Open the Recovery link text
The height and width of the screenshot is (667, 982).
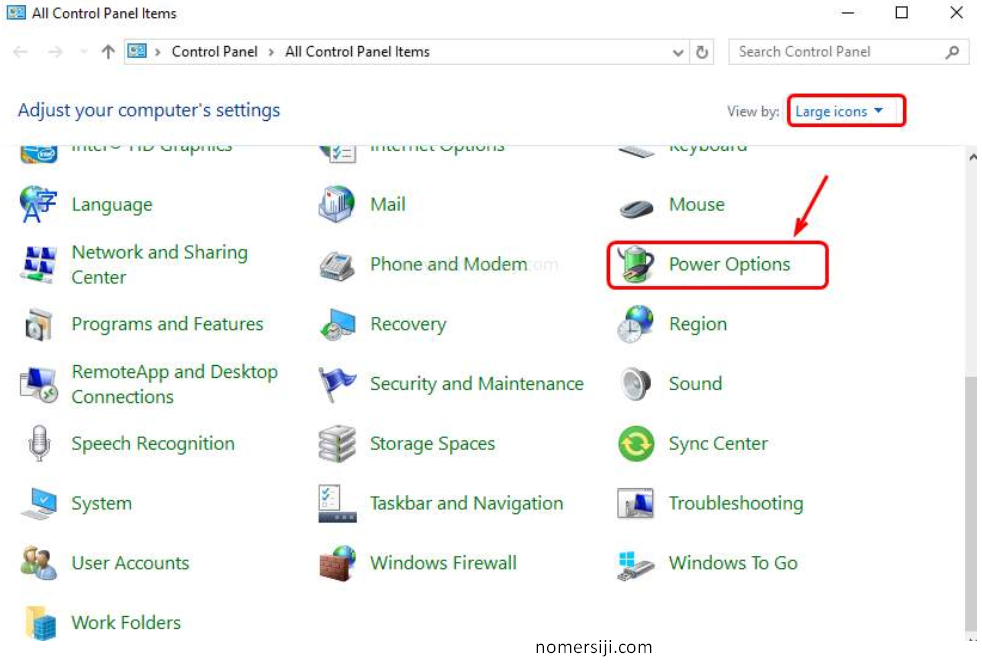408,324
